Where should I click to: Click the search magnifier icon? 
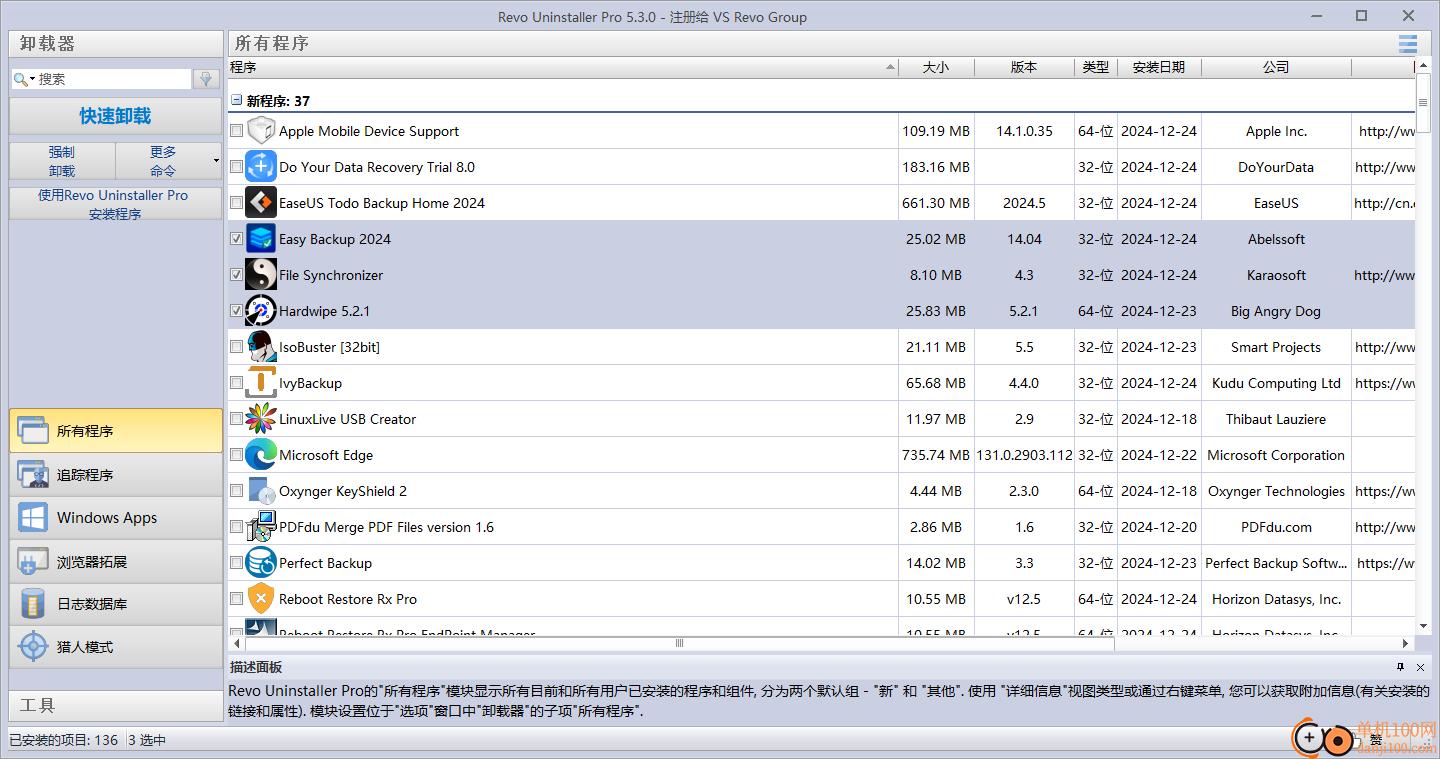20,79
